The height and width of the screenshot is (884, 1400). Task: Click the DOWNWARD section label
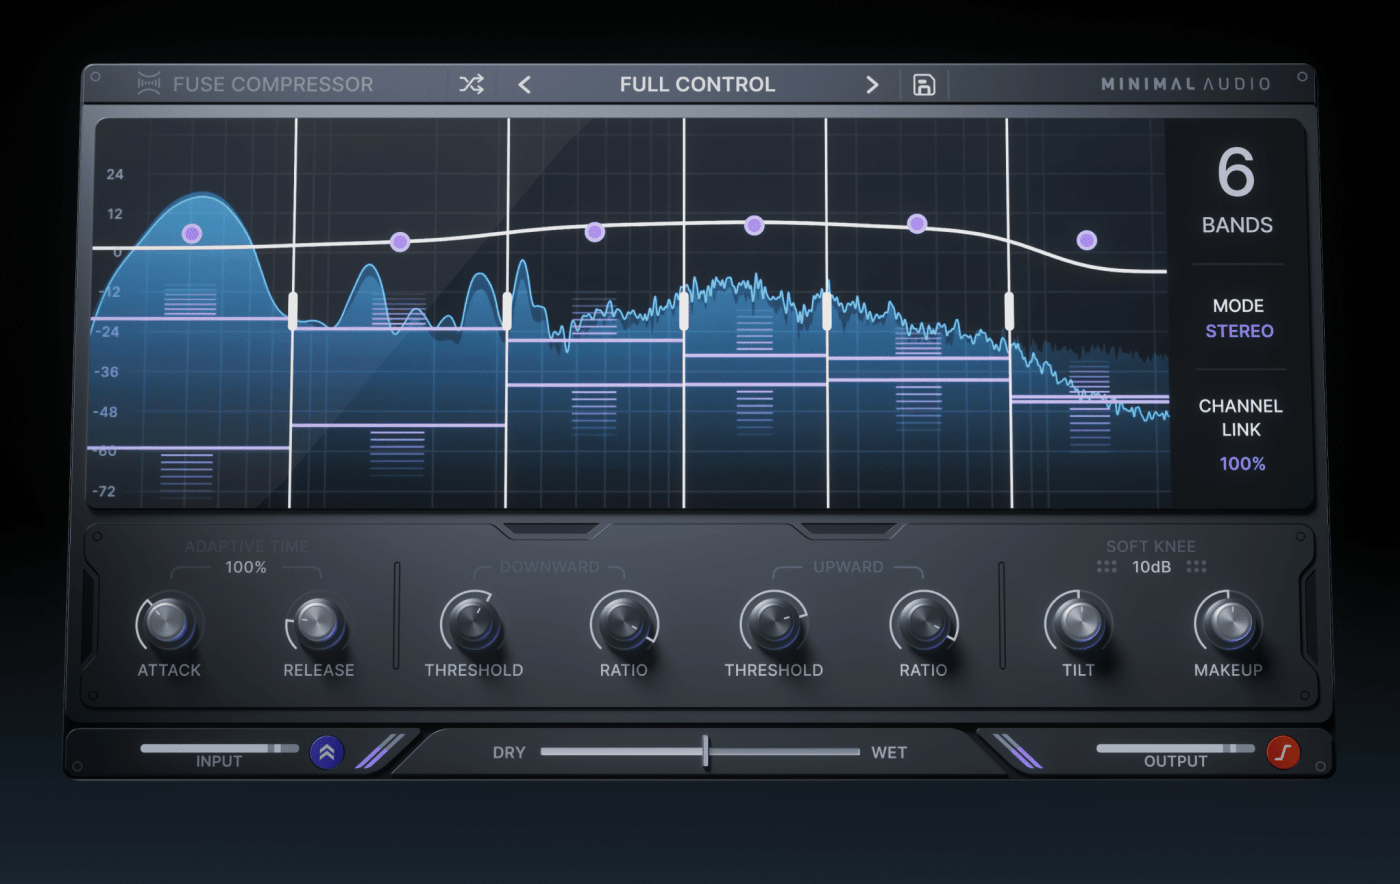(x=549, y=567)
